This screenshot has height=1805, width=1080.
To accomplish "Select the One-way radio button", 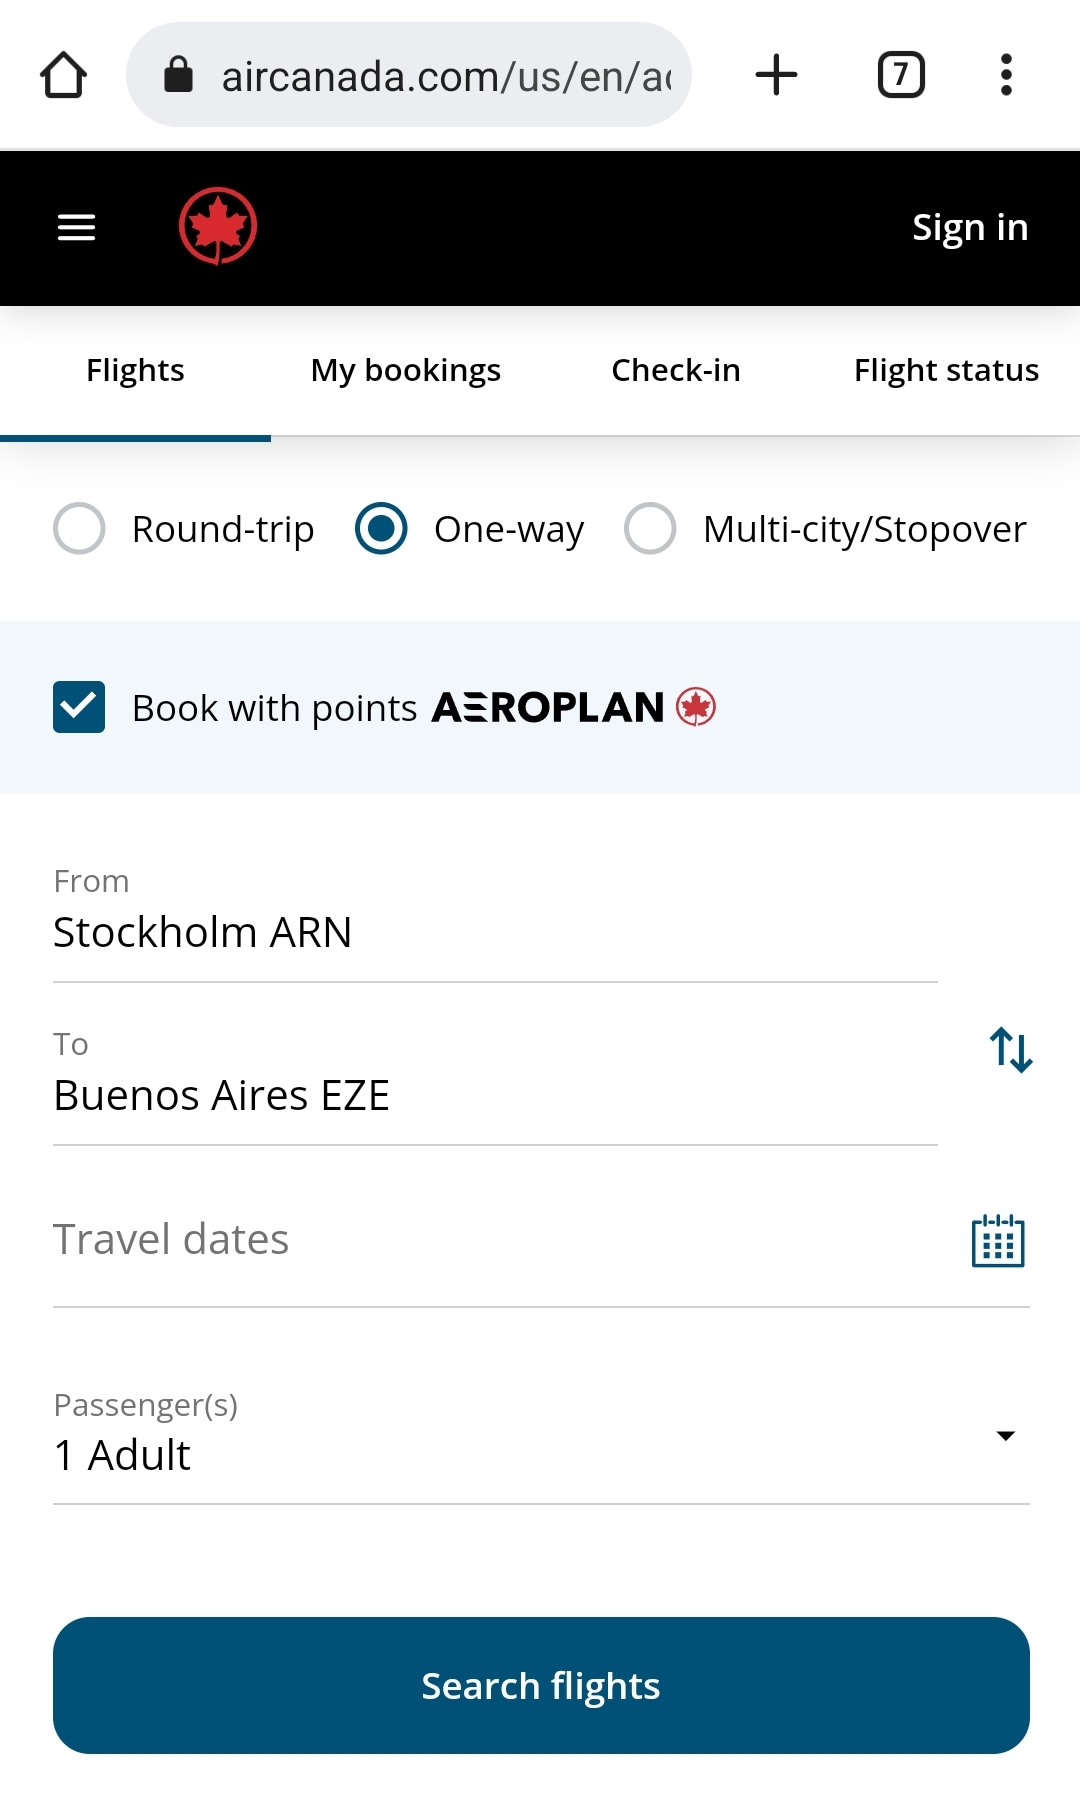I will (x=381, y=528).
